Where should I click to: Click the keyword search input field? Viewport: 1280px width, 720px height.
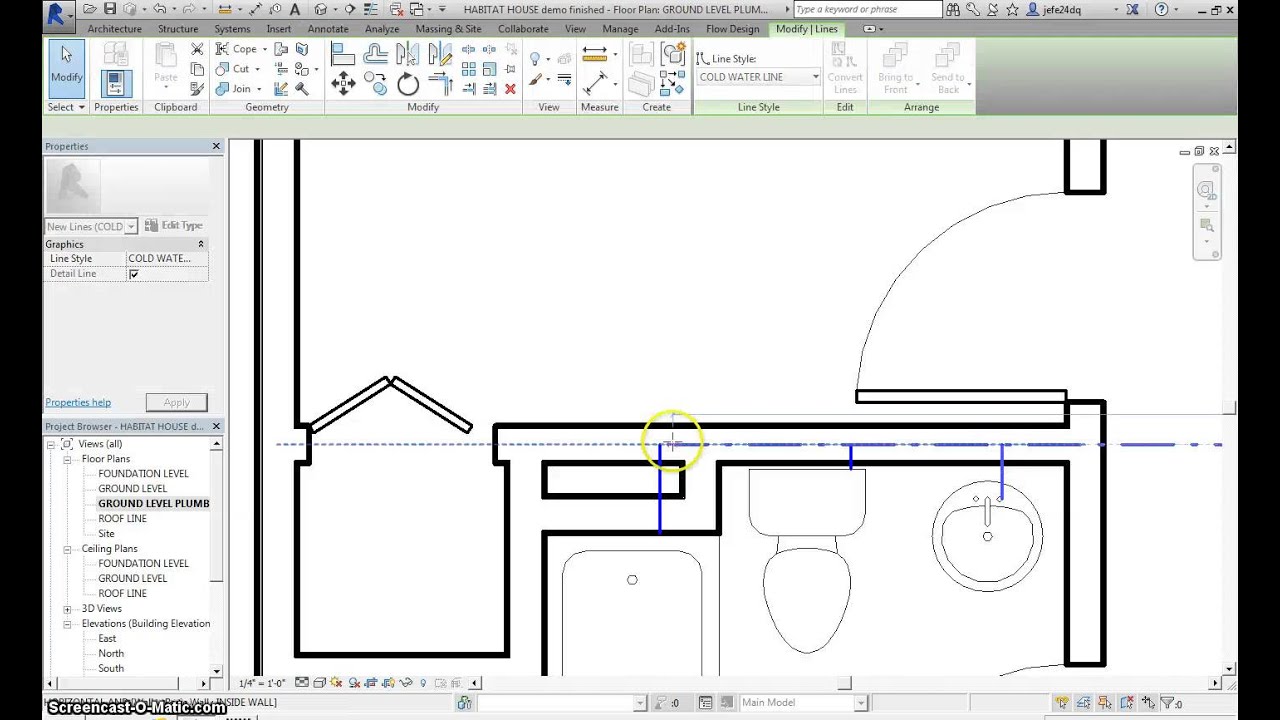(867, 9)
